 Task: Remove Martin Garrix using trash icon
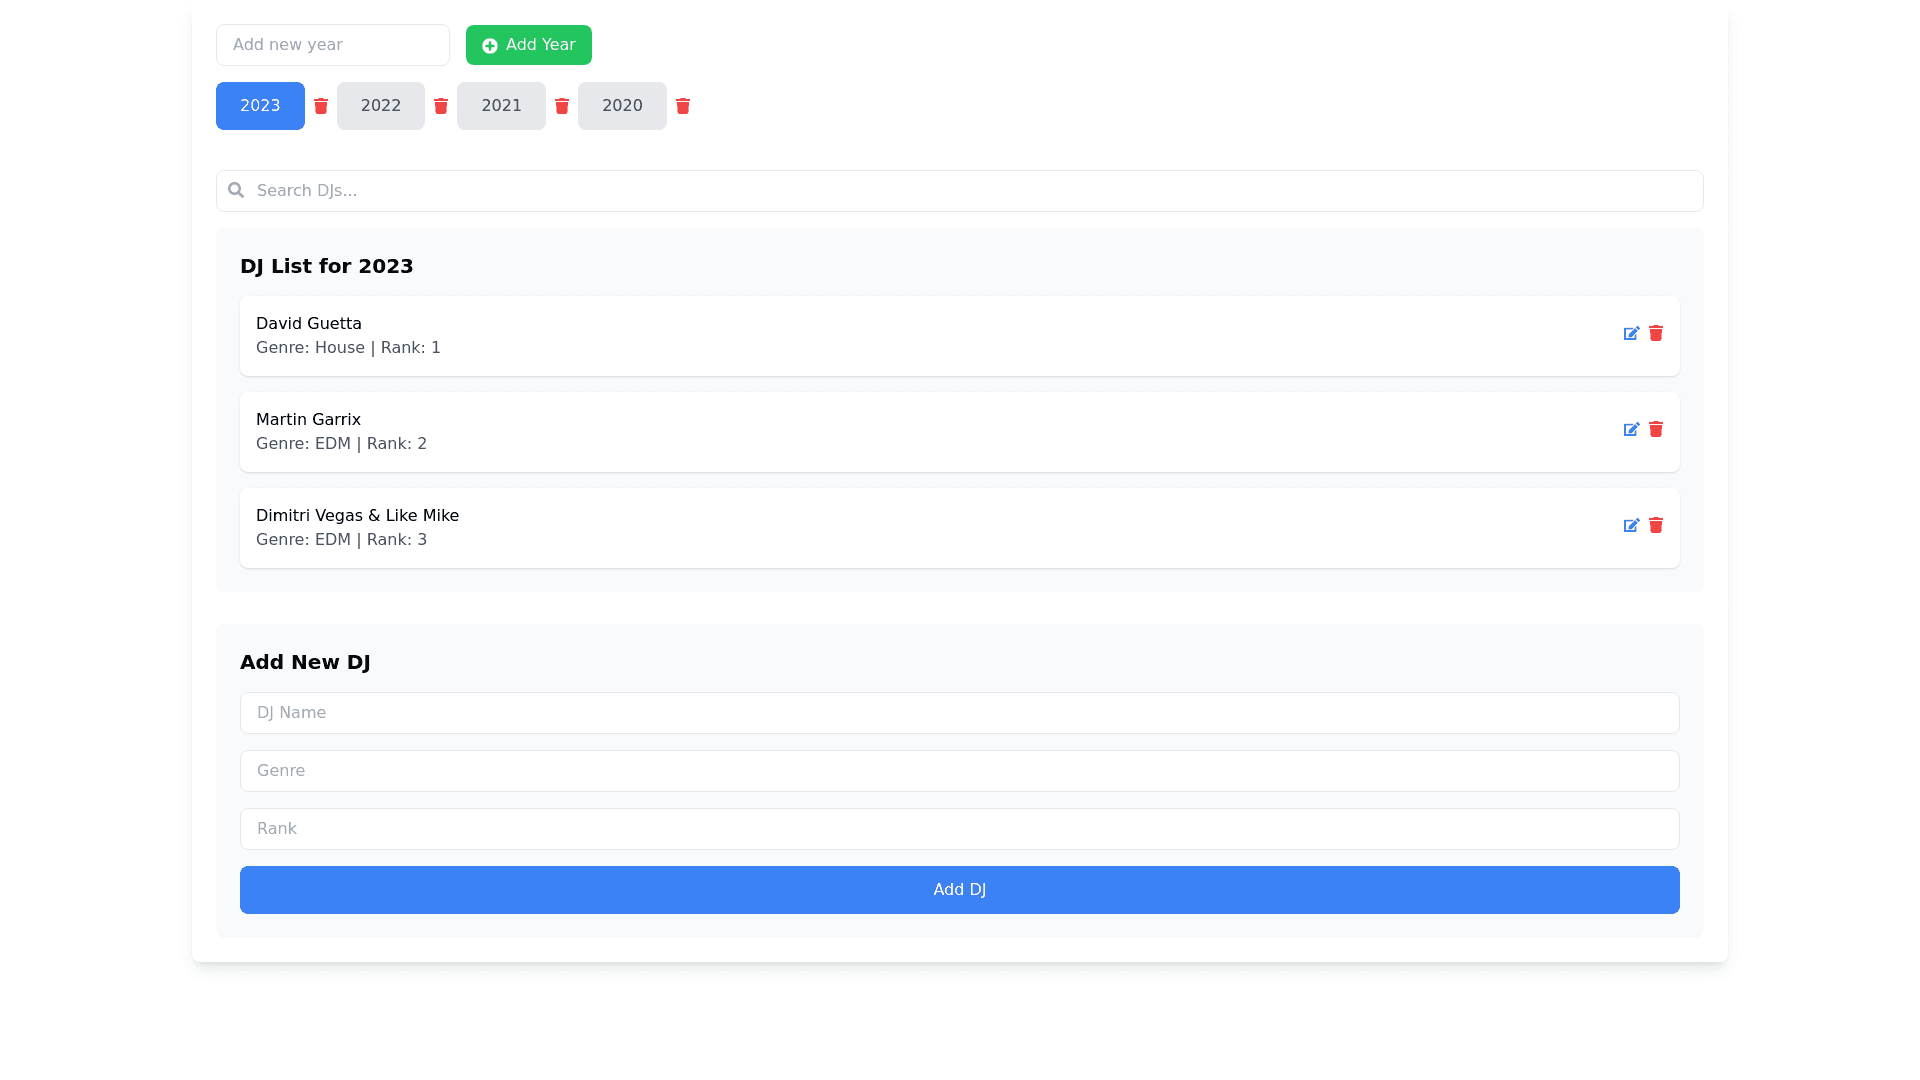pos(1656,429)
